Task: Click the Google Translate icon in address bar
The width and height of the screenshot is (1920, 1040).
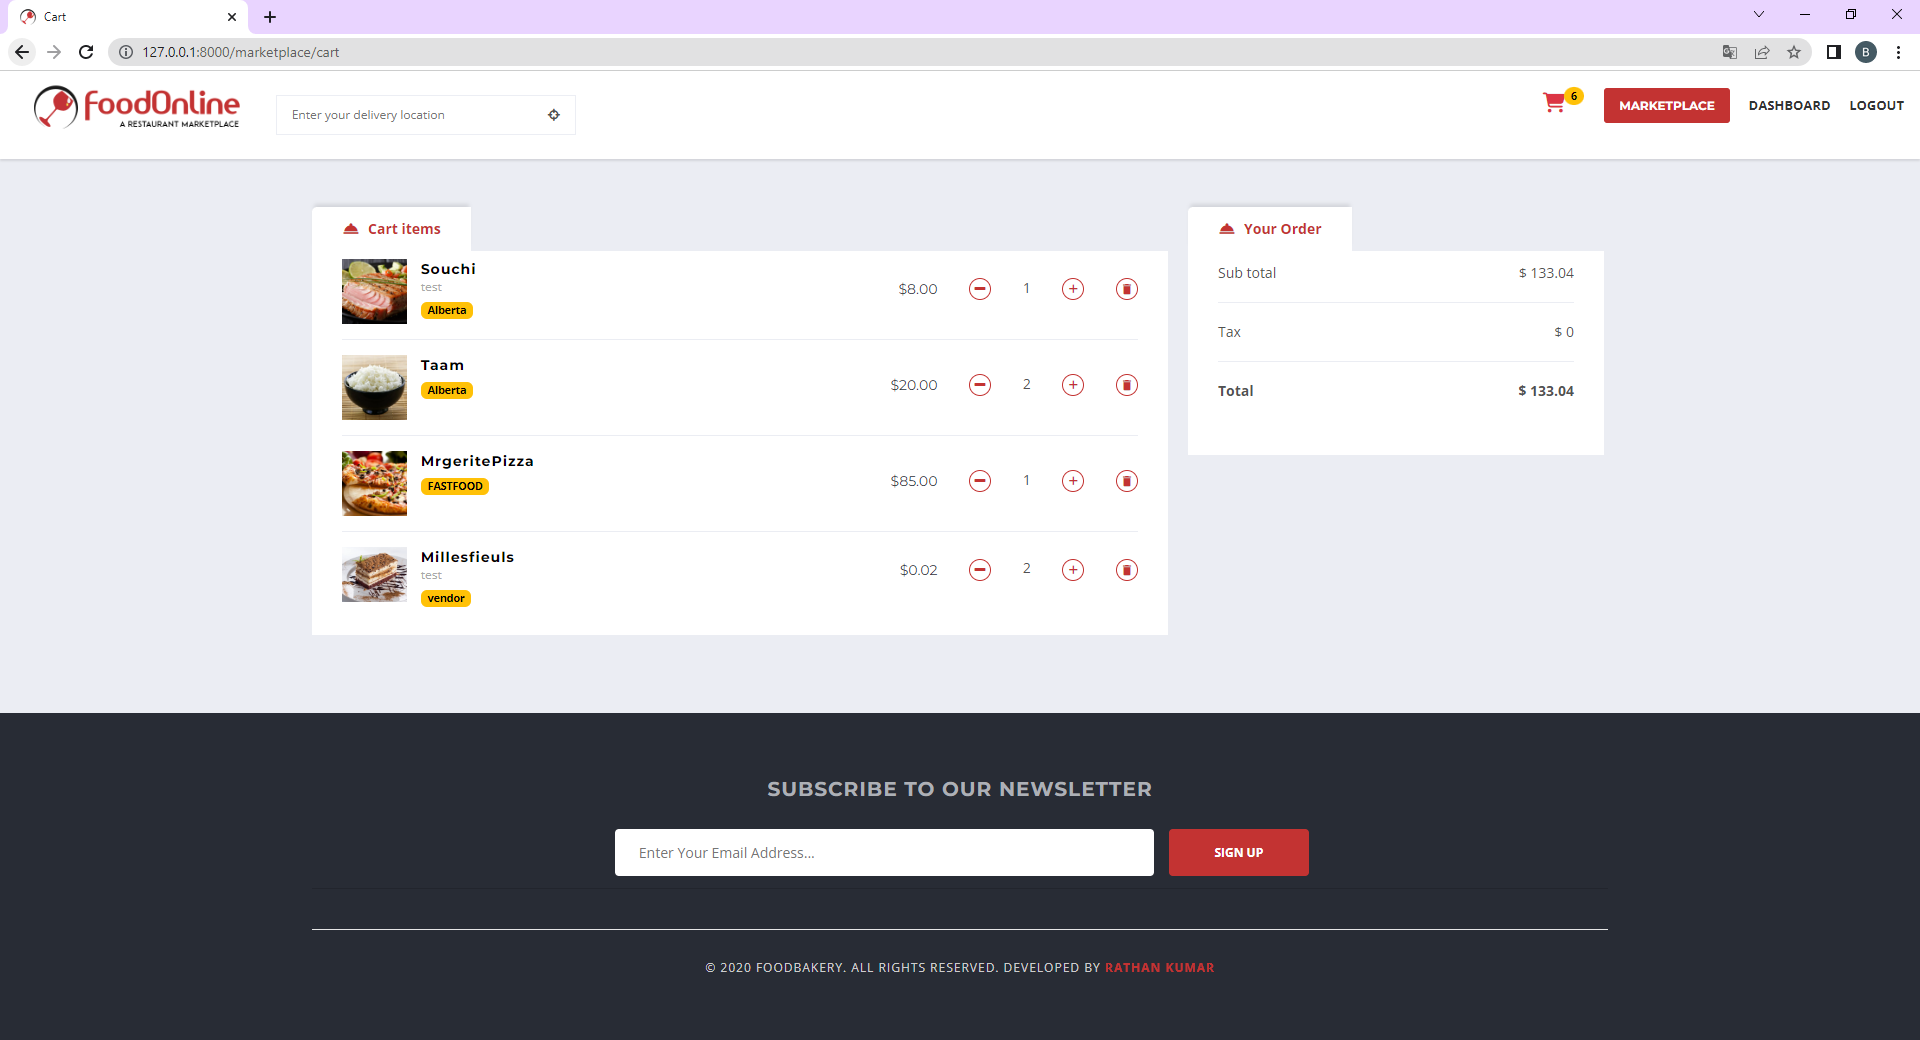Action: 1728,52
